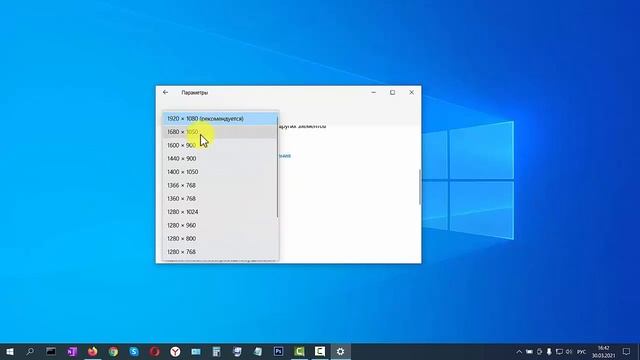Set resolution to 1280 × 800
640x360 pixels.
(x=220, y=239)
